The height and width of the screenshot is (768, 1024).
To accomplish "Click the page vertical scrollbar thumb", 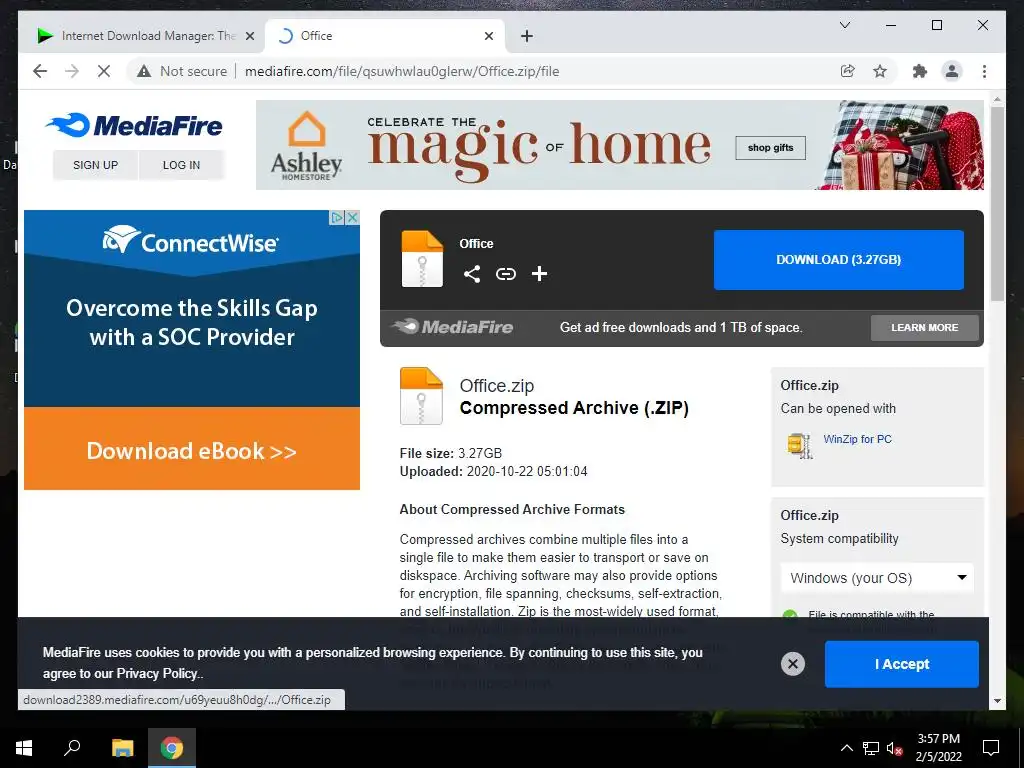I will 997,204.
